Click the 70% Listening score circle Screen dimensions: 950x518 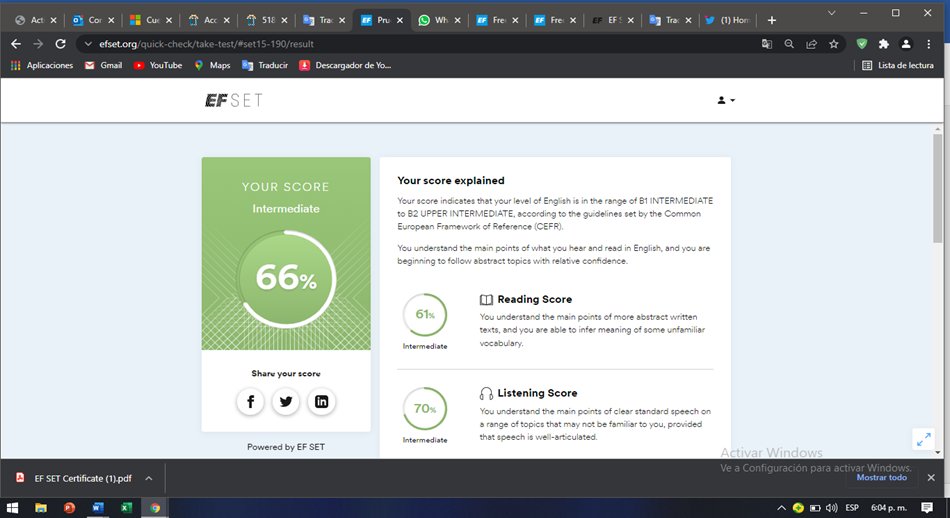click(425, 409)
